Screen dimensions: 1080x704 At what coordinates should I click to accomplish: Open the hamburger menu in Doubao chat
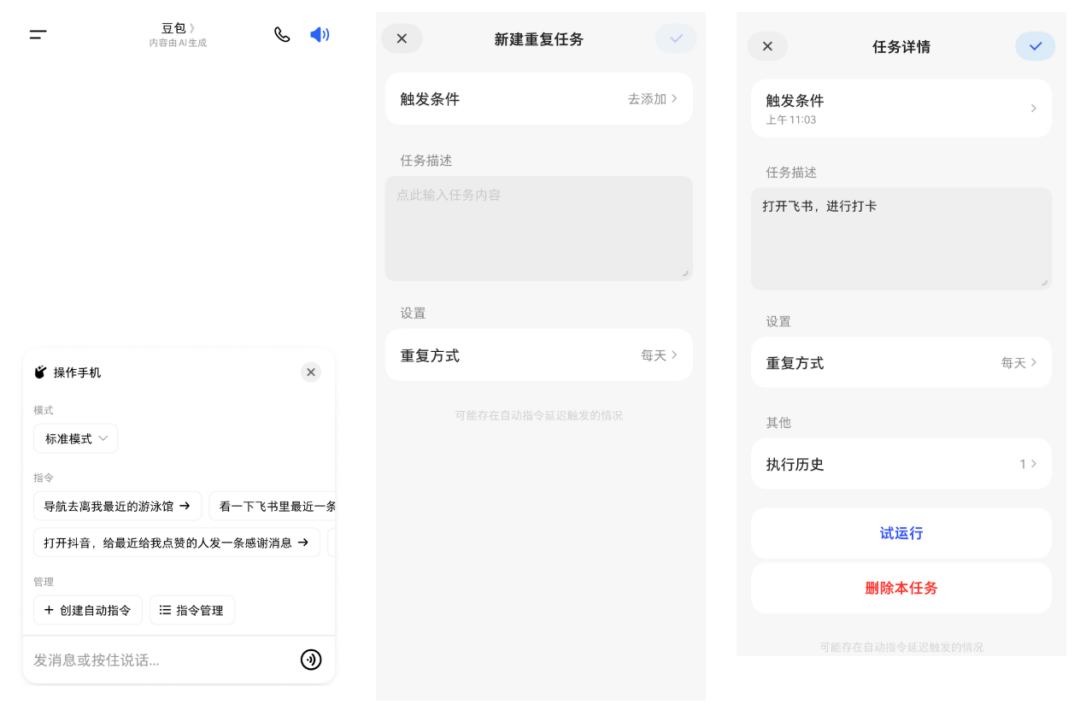38,34
